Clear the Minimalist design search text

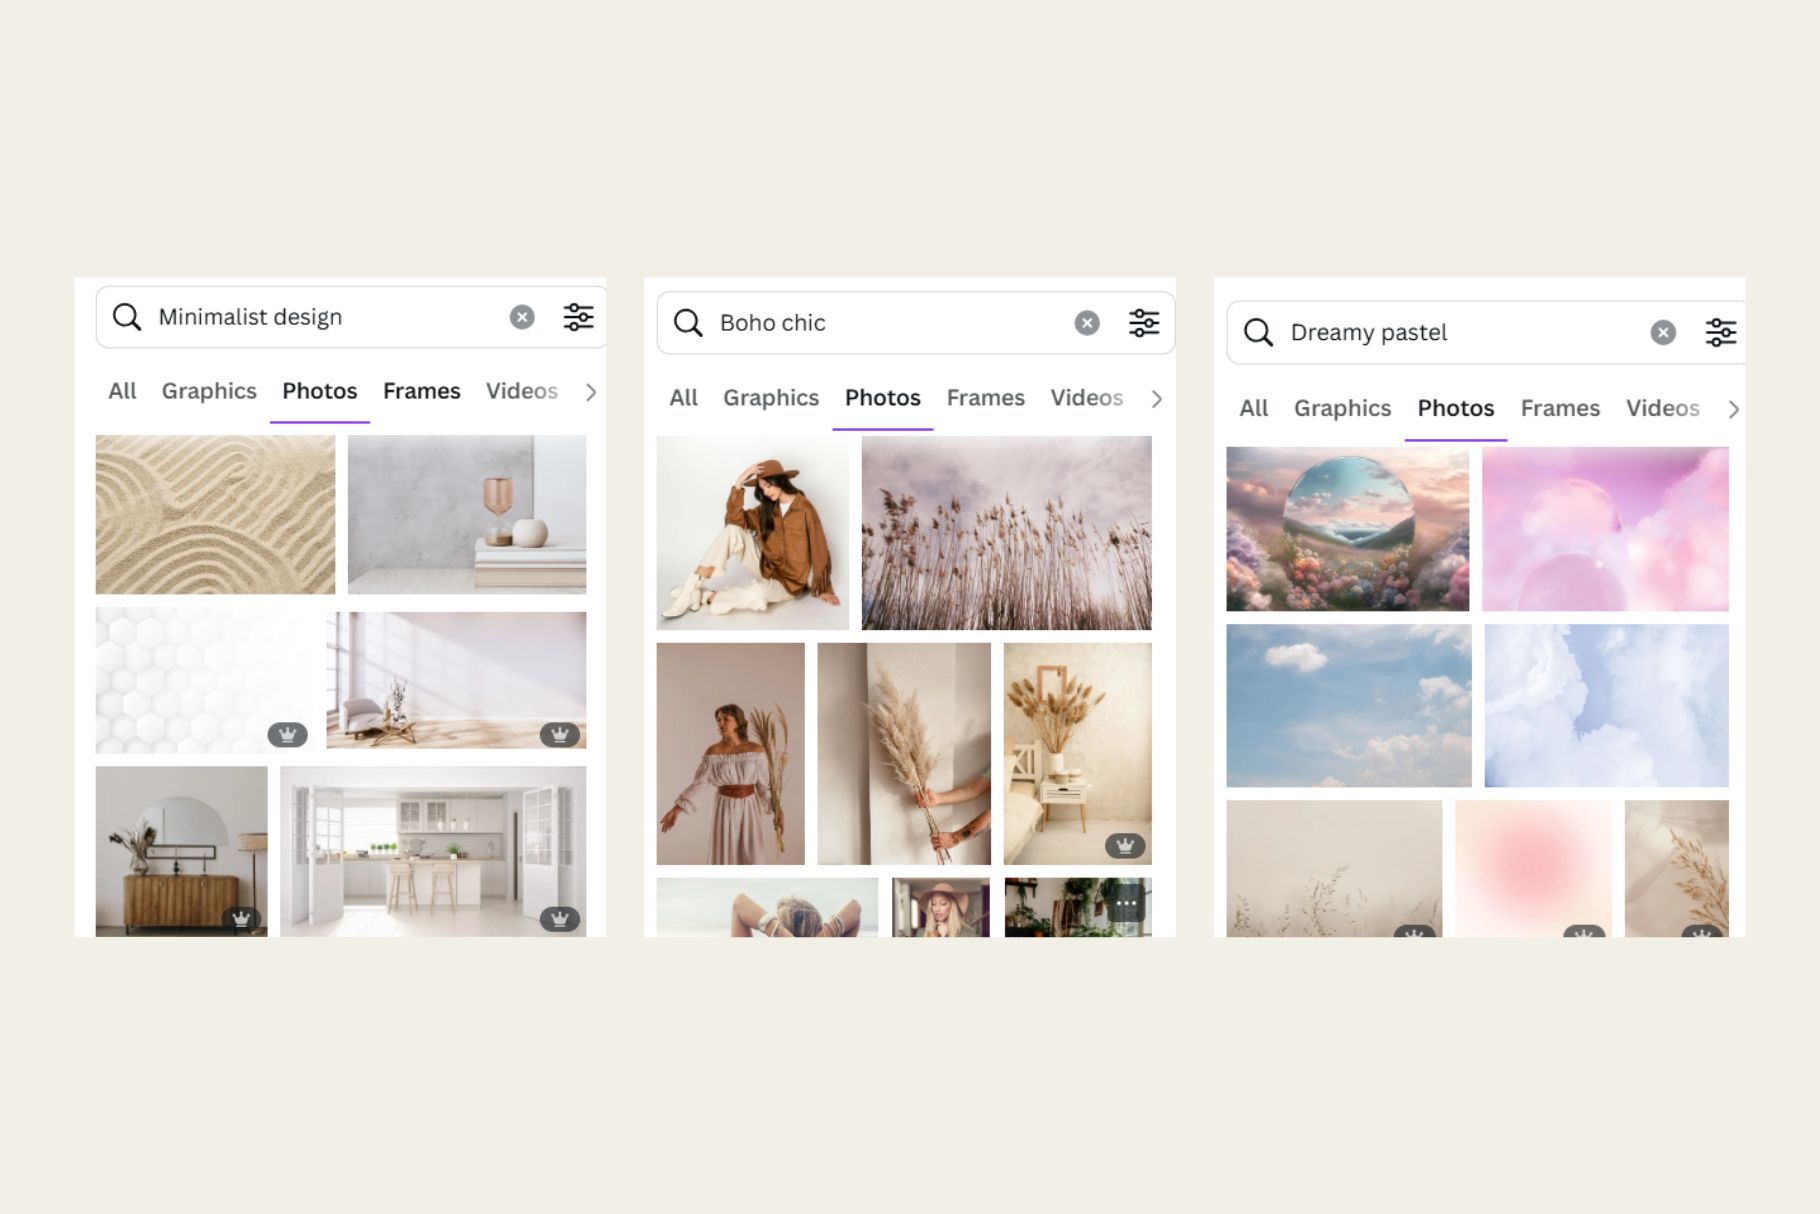pyautogui.click(x=522, y=317)
